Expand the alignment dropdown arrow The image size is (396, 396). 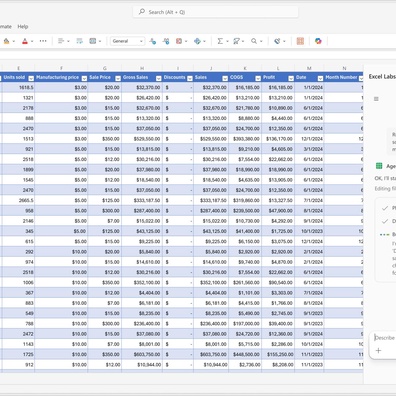(x=68, y=41)
